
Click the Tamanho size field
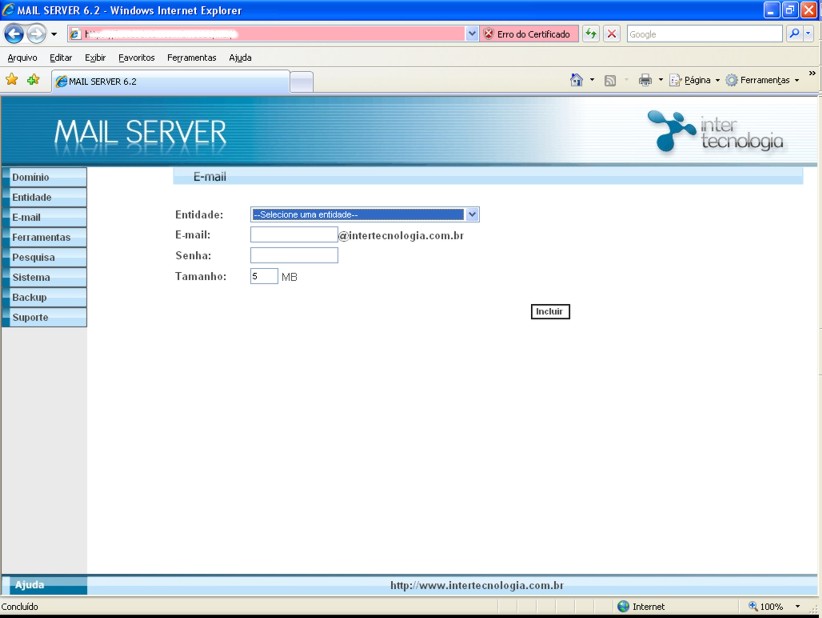[264, 276]
